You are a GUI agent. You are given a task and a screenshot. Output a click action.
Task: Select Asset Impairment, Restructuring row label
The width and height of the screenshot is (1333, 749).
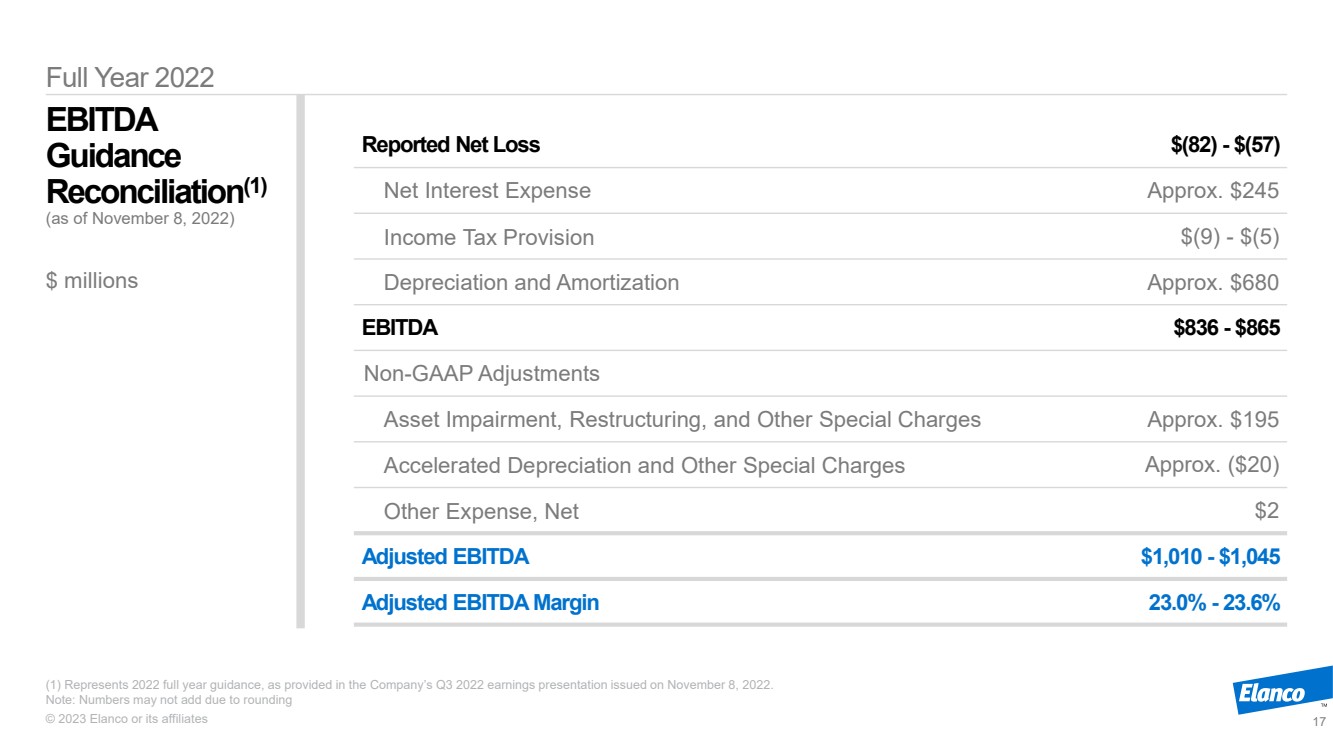(x=682, y=420)
